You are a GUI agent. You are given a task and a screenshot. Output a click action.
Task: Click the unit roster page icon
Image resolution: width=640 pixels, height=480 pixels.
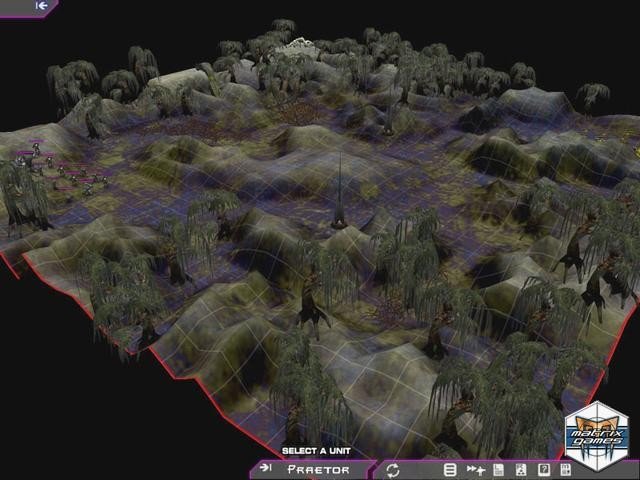click(x=520, y=469)
